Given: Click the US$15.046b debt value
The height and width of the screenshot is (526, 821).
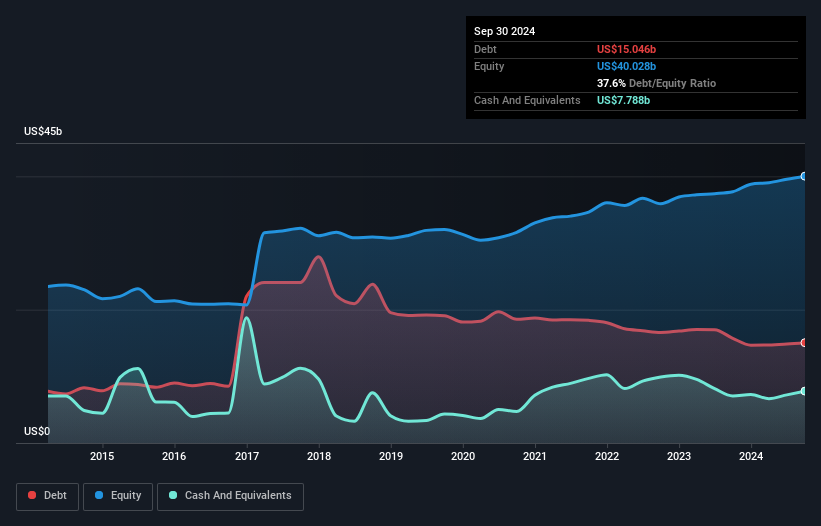Looking at the screenshot, I should [x=626, y=49].
